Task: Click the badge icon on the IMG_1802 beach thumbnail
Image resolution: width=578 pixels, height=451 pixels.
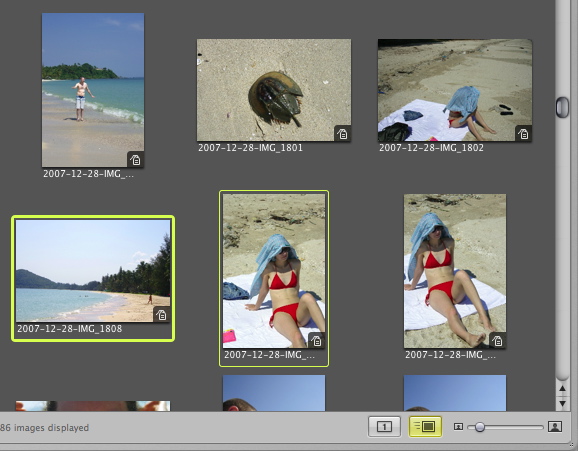Action: (523, 134)
